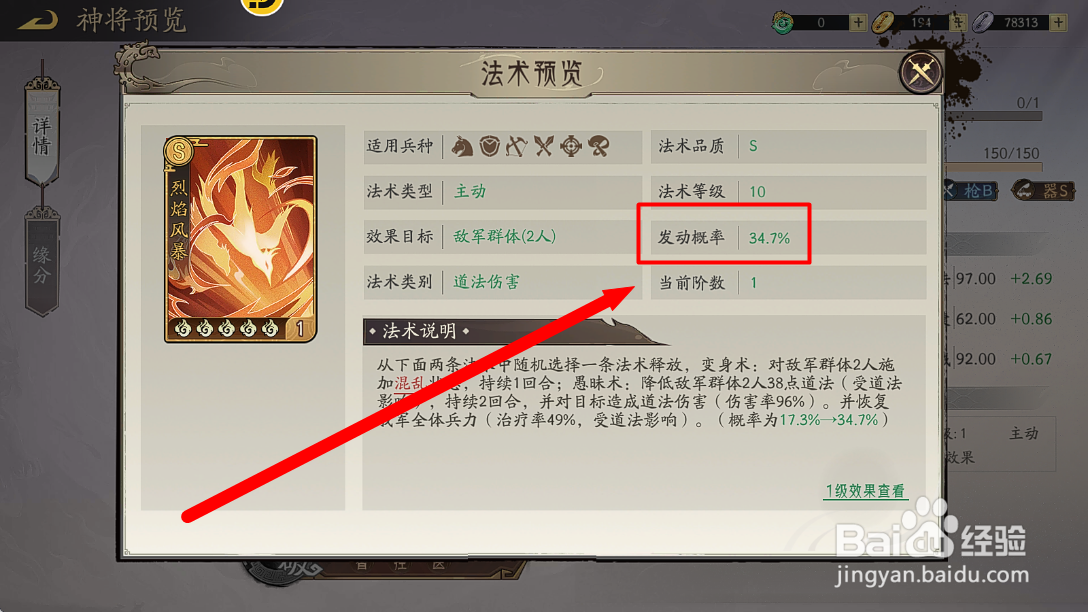Switch to the 详情 side tab

pos(42,132)
